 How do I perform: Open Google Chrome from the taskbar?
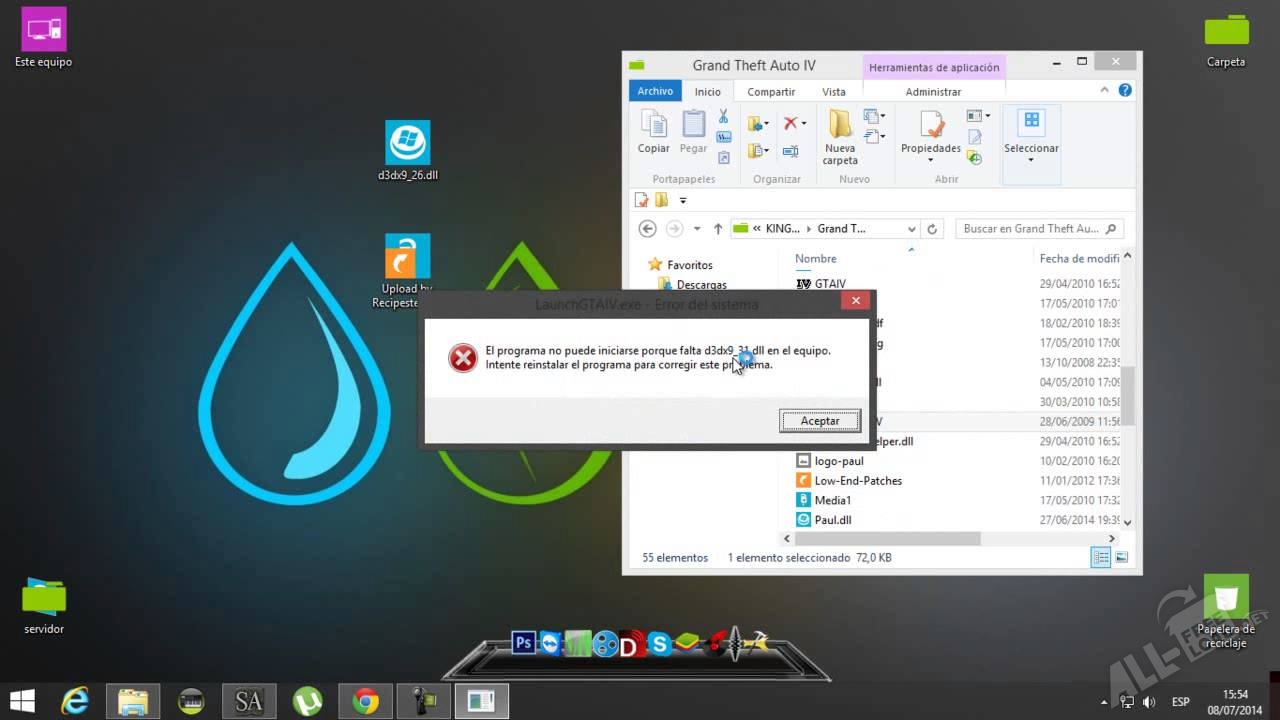click(365, 702)
